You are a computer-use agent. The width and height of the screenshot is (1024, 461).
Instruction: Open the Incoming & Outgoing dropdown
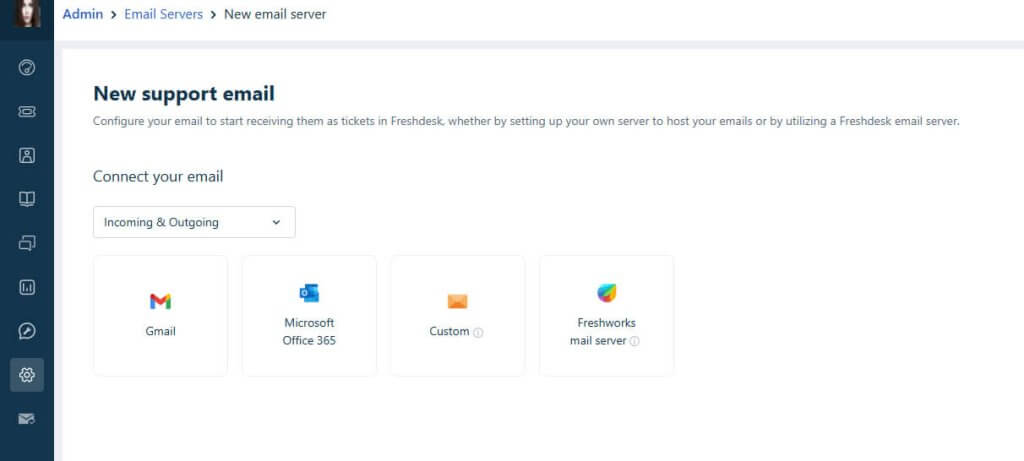click(194, 222)
